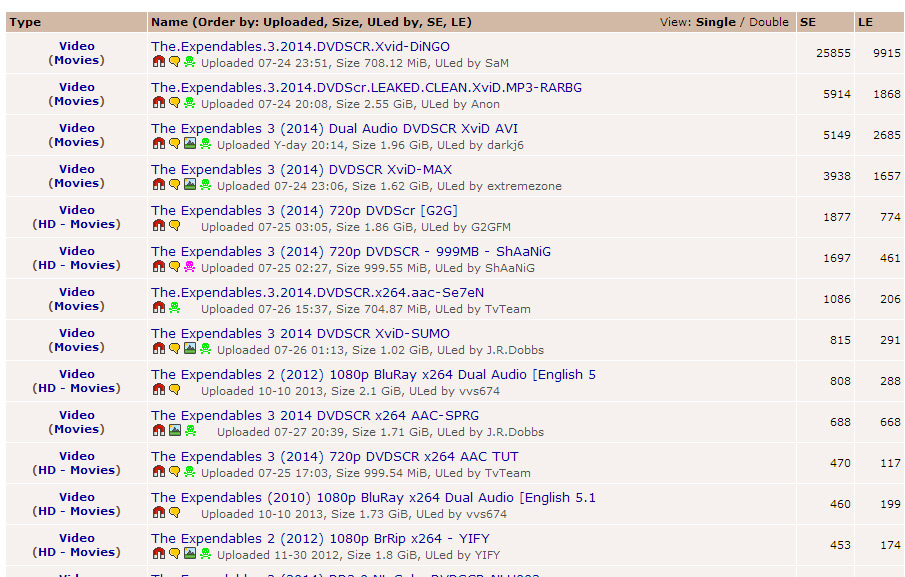Click magnet icon for DVDSCR XviD-MAX torrent

159,185
